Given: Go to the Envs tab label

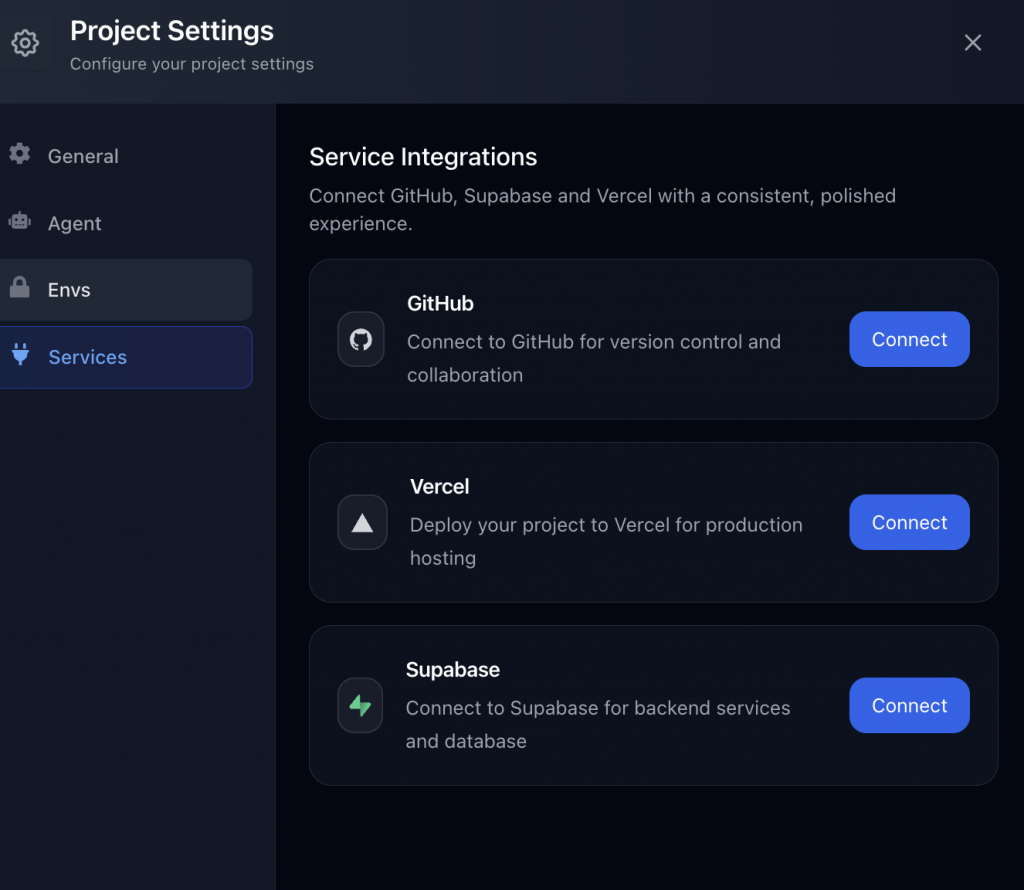Looking at the screenshot, I should pos(69,290).
